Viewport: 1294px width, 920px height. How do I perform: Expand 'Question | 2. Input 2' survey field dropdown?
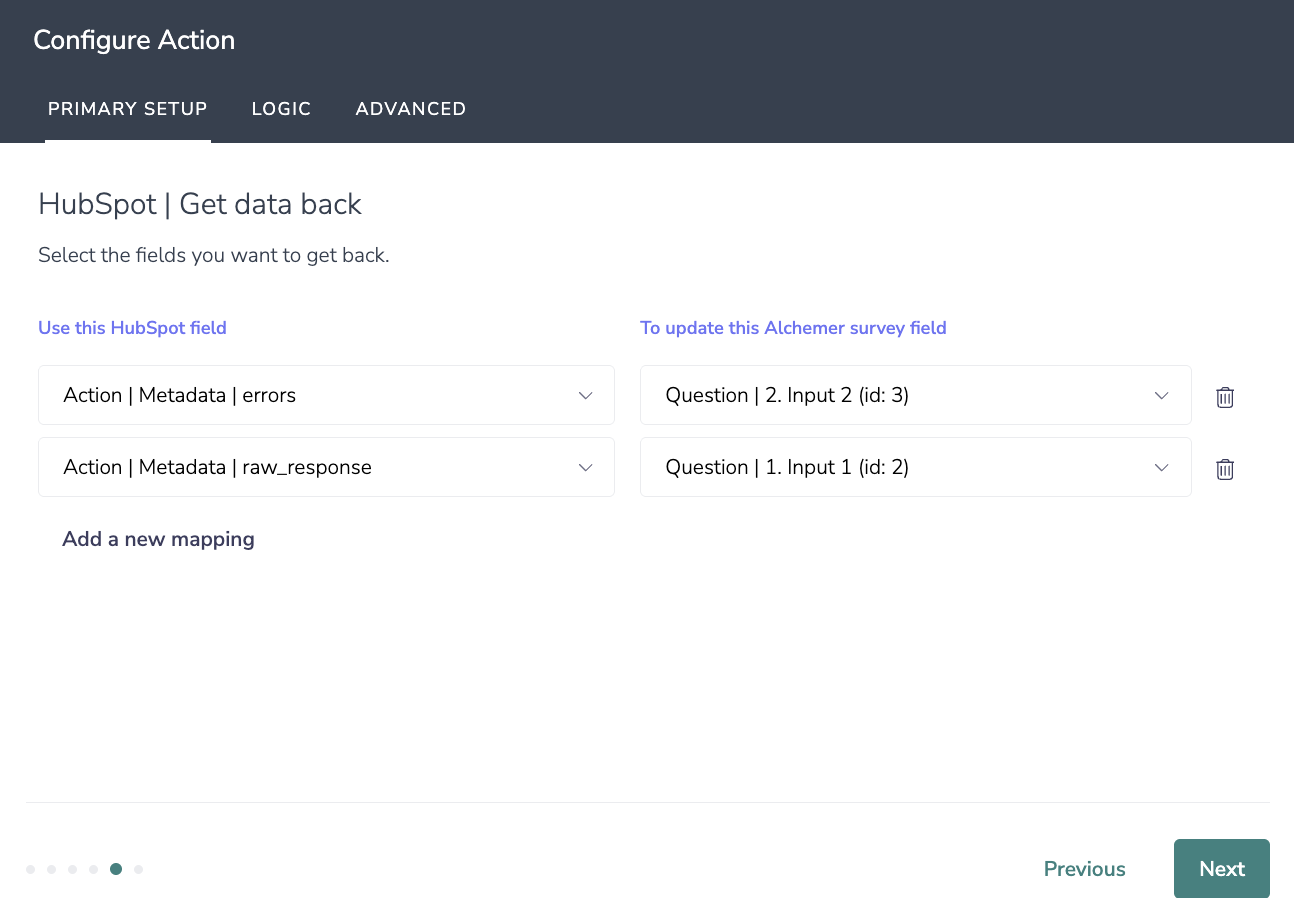[915, 395]
